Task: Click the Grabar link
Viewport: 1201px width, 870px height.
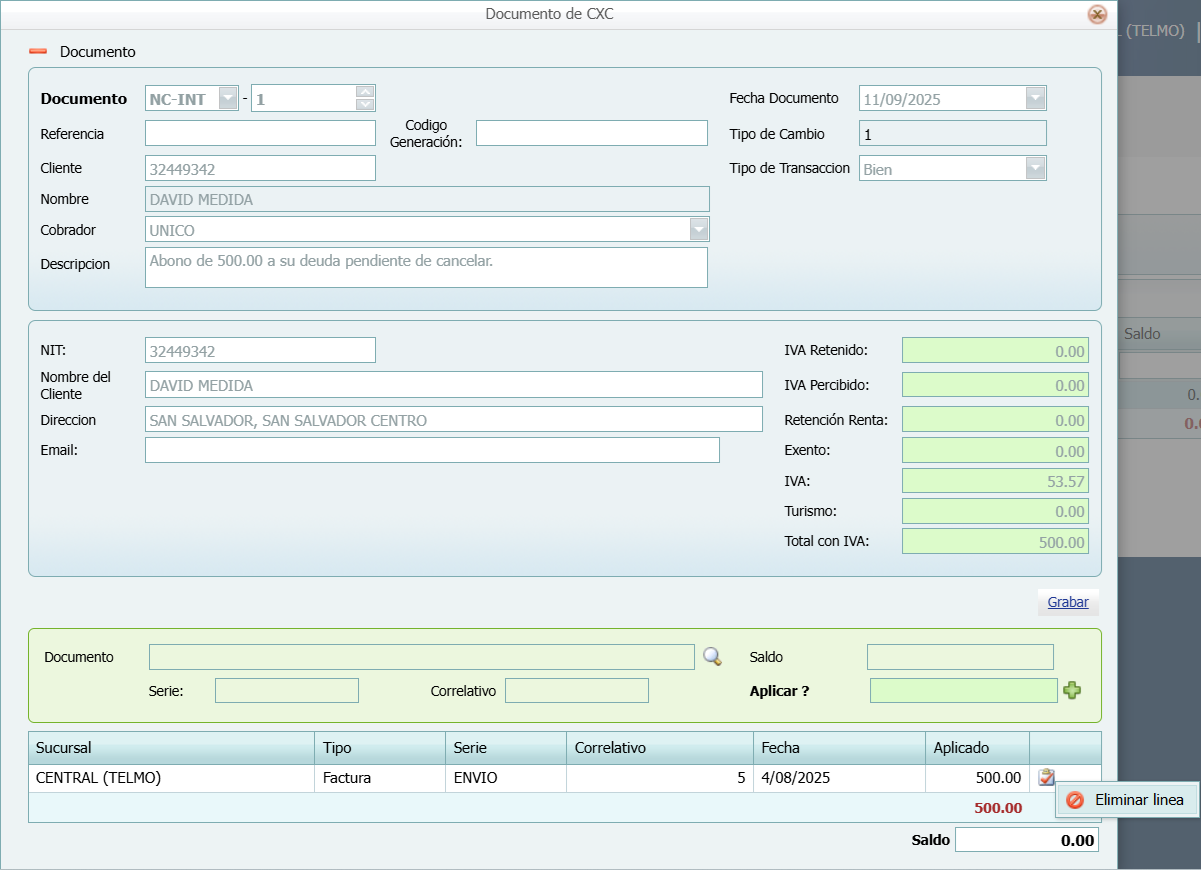Action: [x=1068, y=602]
